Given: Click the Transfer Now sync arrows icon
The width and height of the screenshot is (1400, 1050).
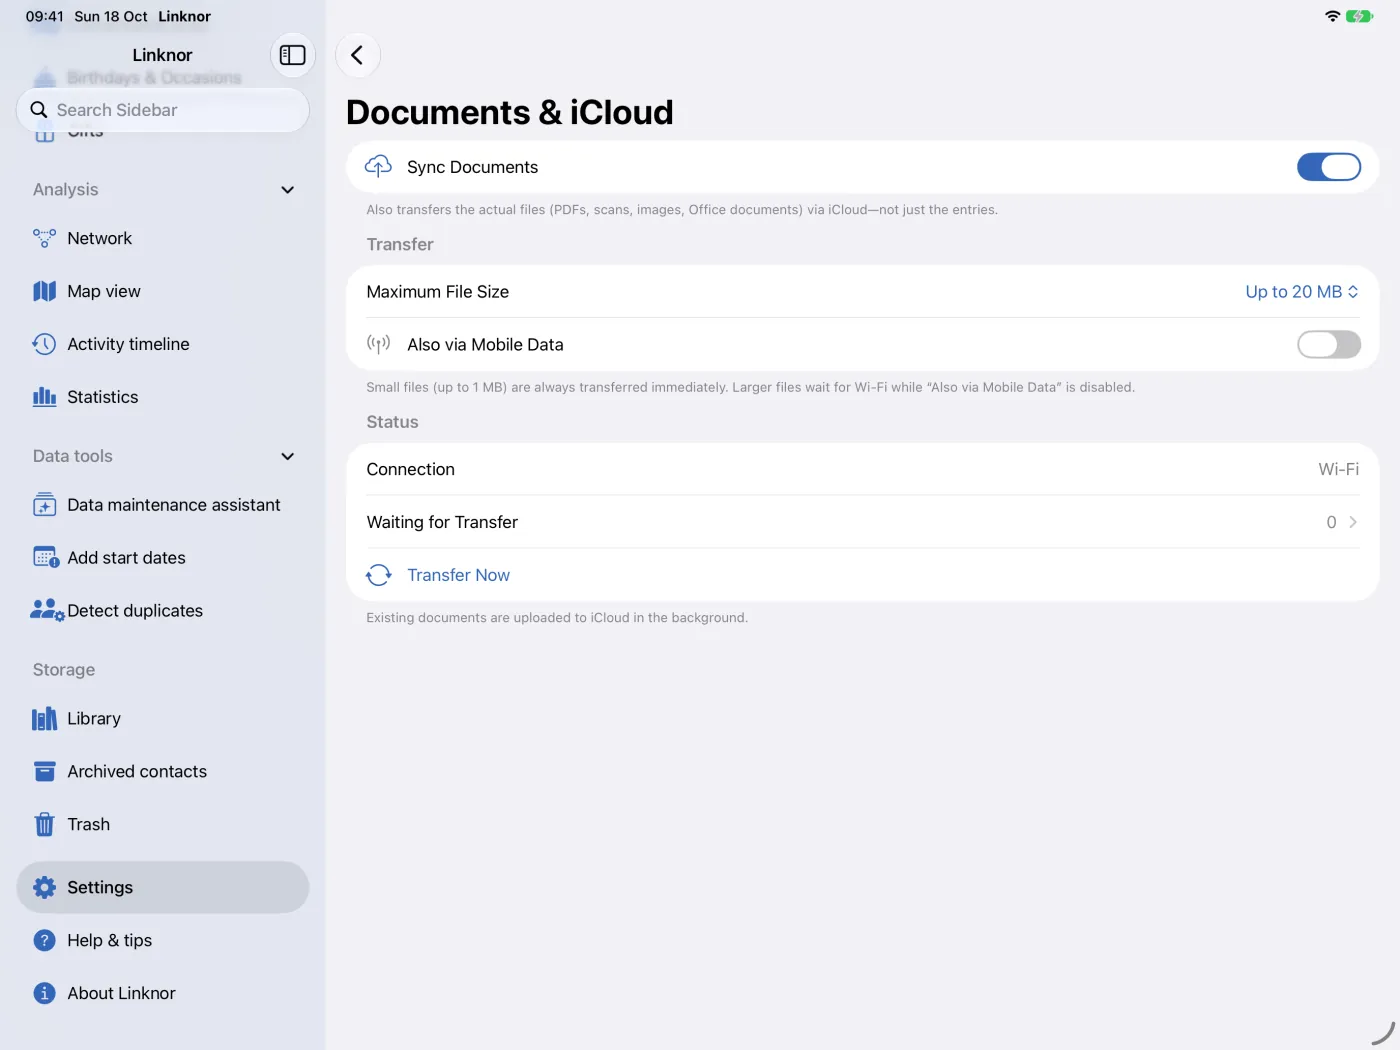Looking at the screenshot, I should 378,575.
